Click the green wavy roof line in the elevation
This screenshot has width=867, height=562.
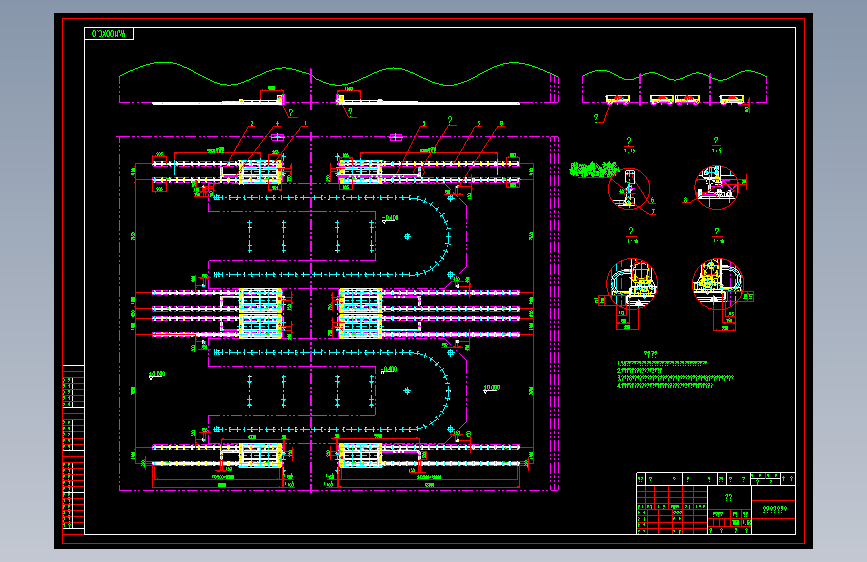click(x=338, y=74)
